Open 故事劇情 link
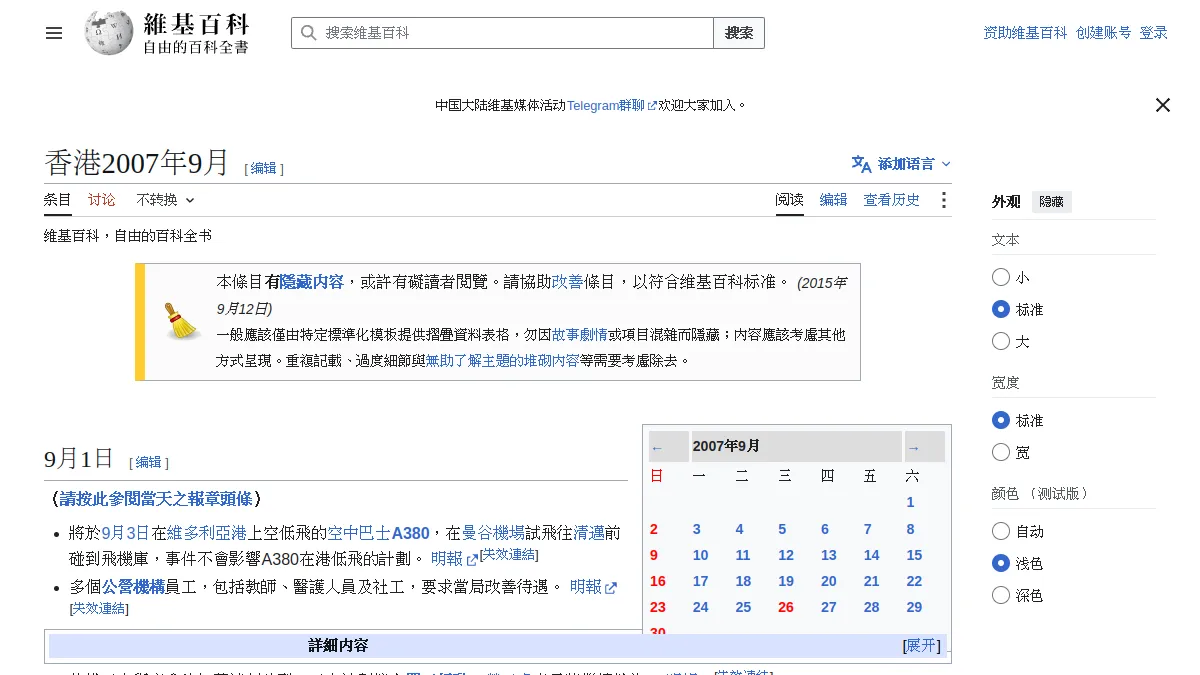The image size is (1200, 675). coord(580,335)
